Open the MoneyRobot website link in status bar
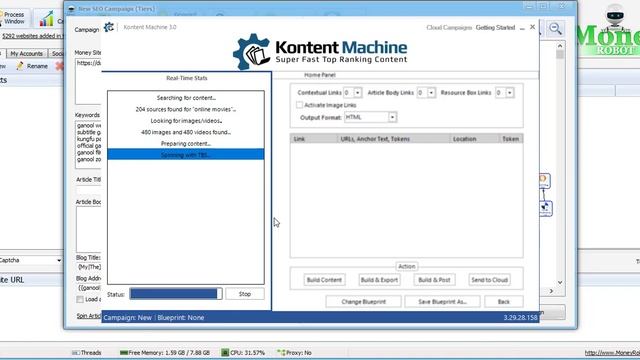Image resolution: width=640 pixels, height=360 pixels. point(612,353)
